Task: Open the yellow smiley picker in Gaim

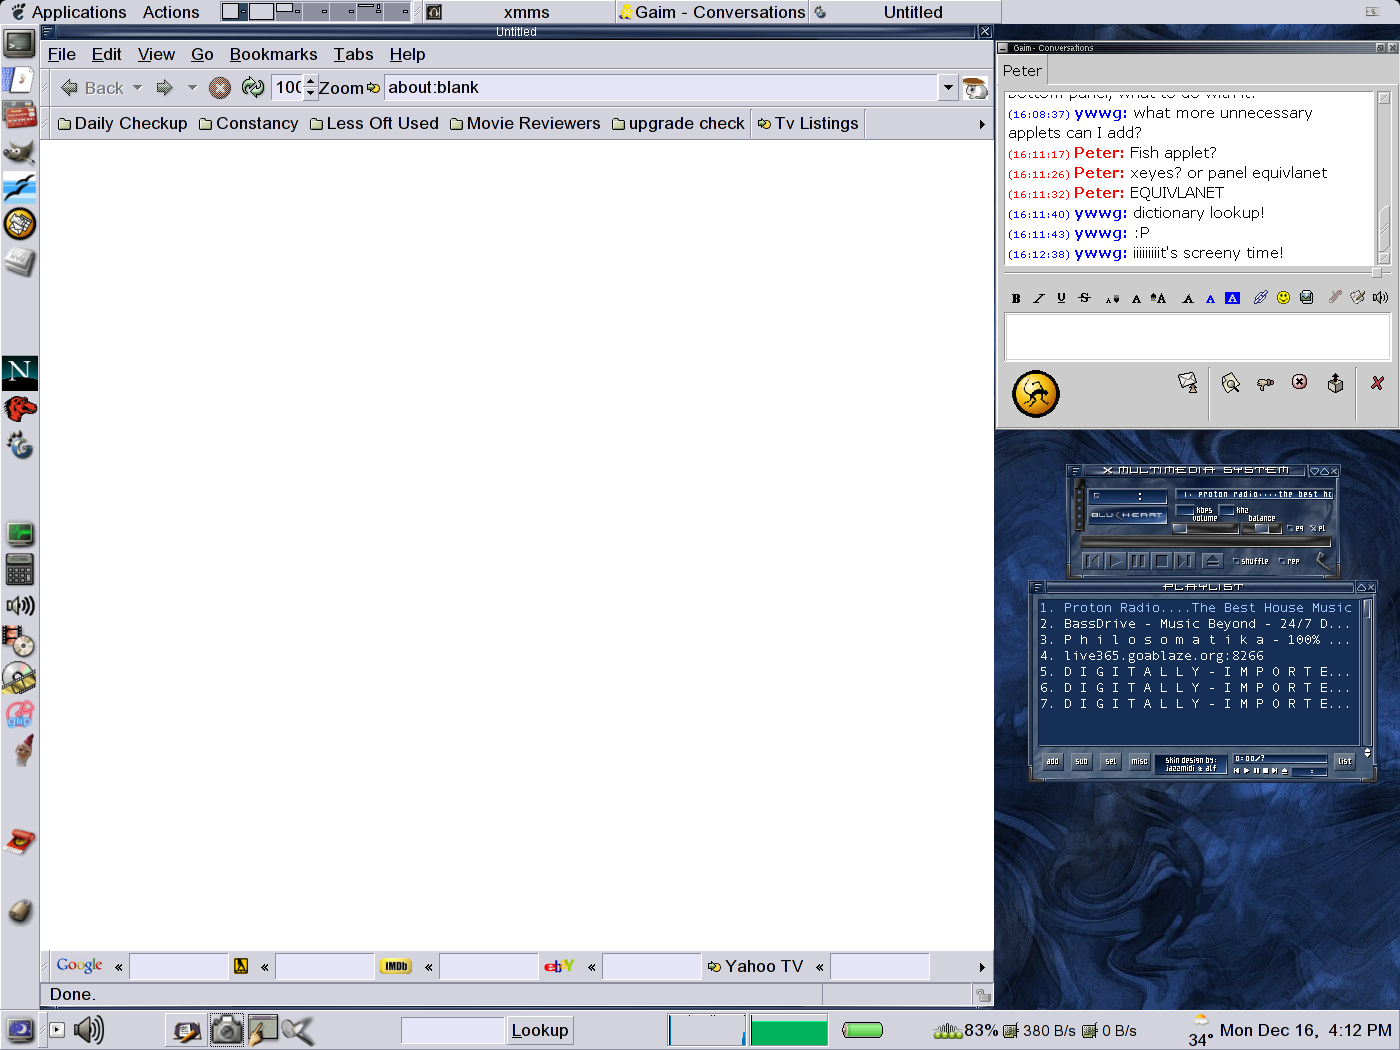Action: pyautogui.click(x=1283, y=298)
